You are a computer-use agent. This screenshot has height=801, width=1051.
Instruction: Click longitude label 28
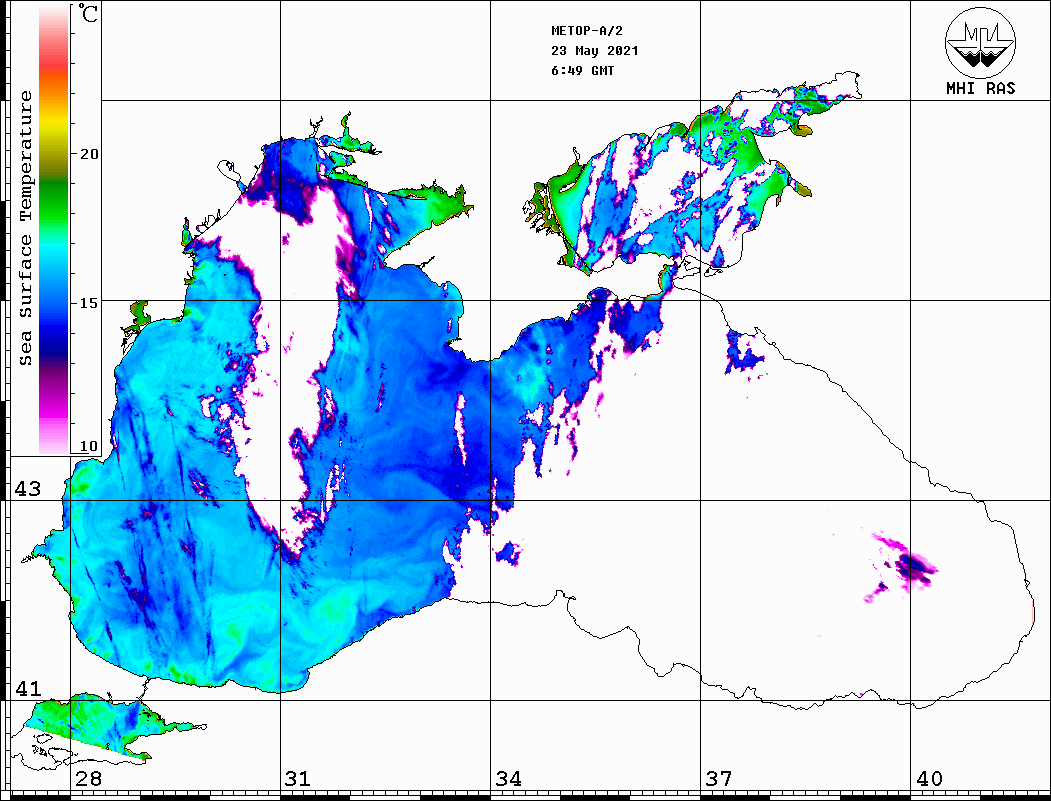click(x=88, y=779)
